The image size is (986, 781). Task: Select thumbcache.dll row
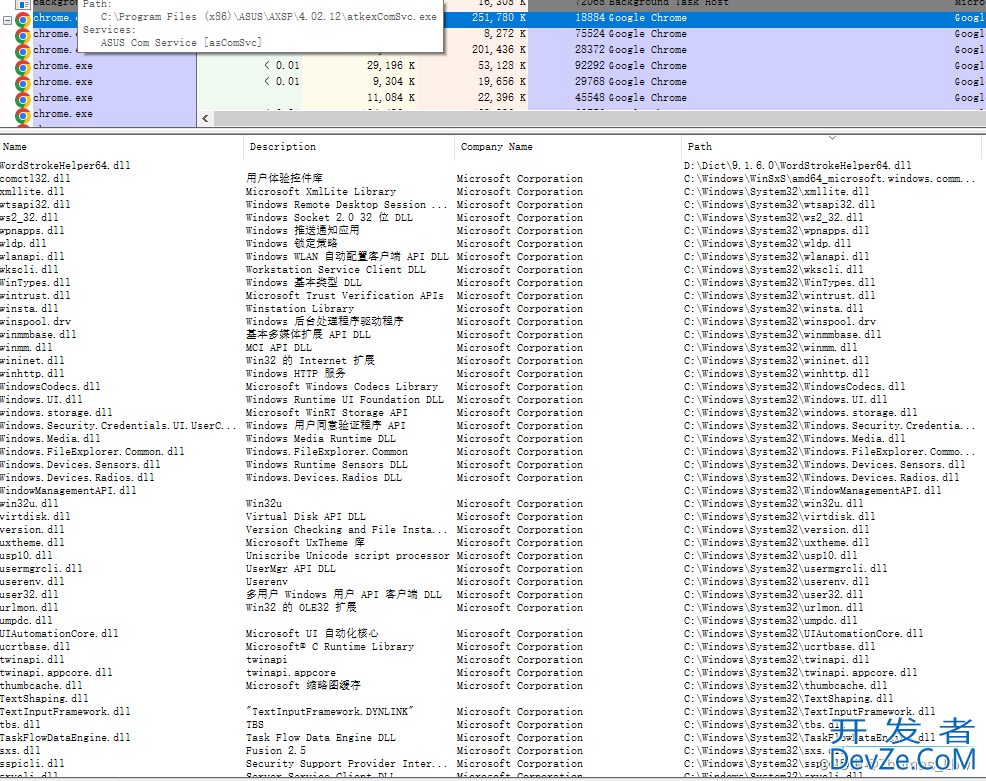[x=493, y=685]
